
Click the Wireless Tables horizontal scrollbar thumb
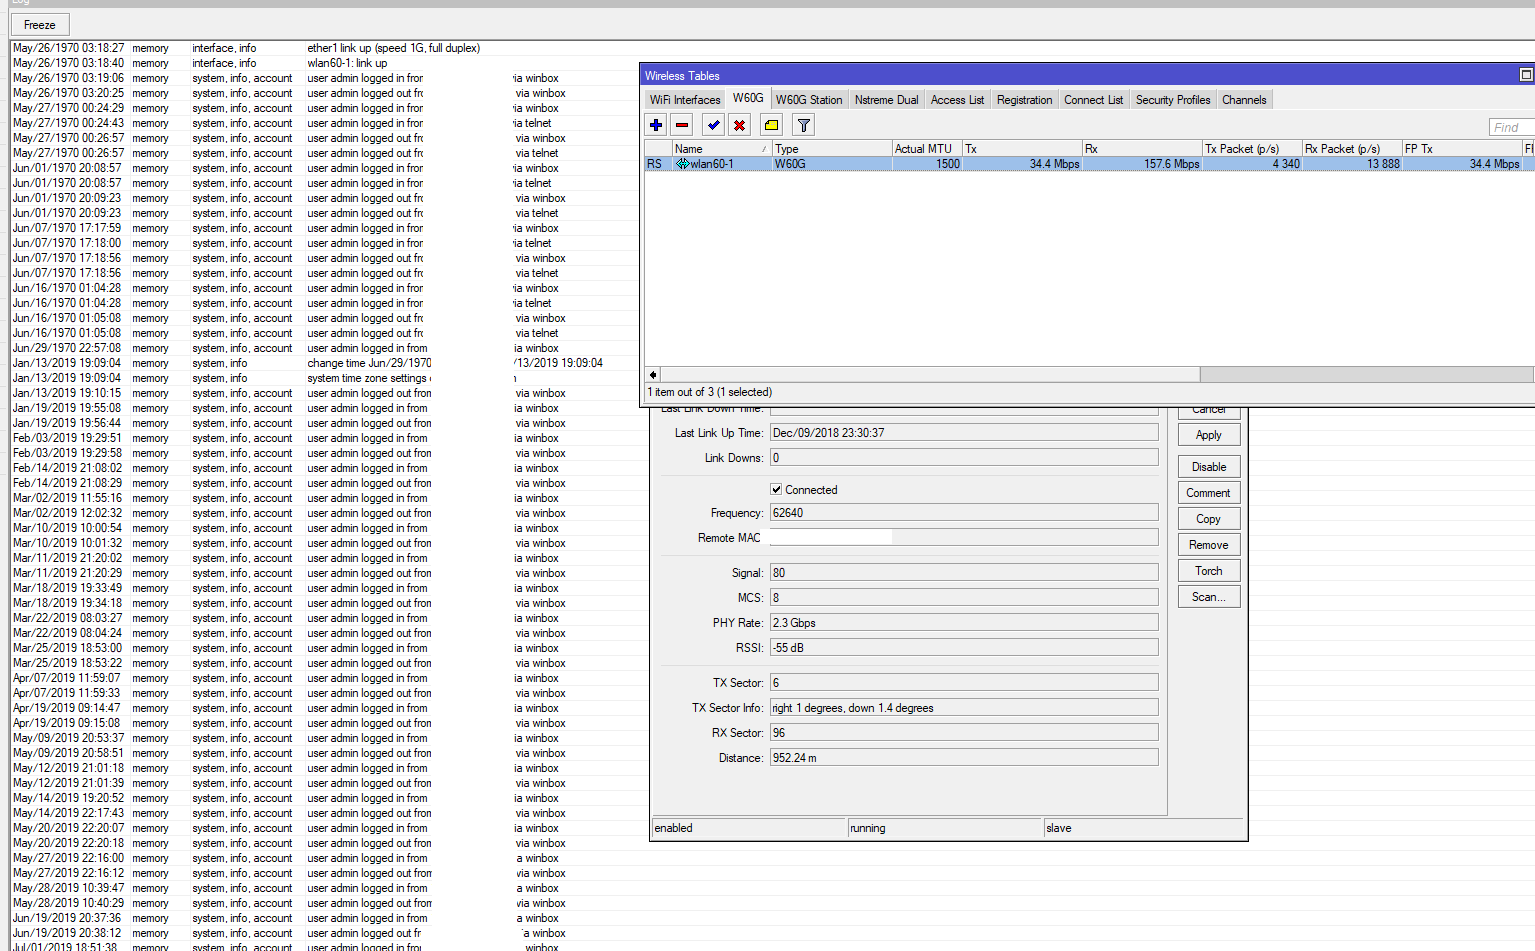point(930,374)
